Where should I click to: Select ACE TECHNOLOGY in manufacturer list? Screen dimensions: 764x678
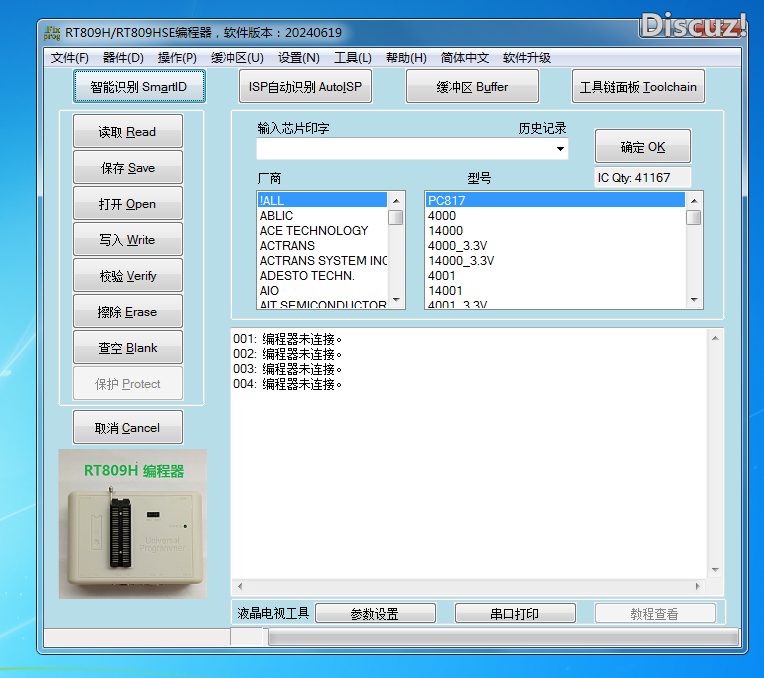(314, 231)
